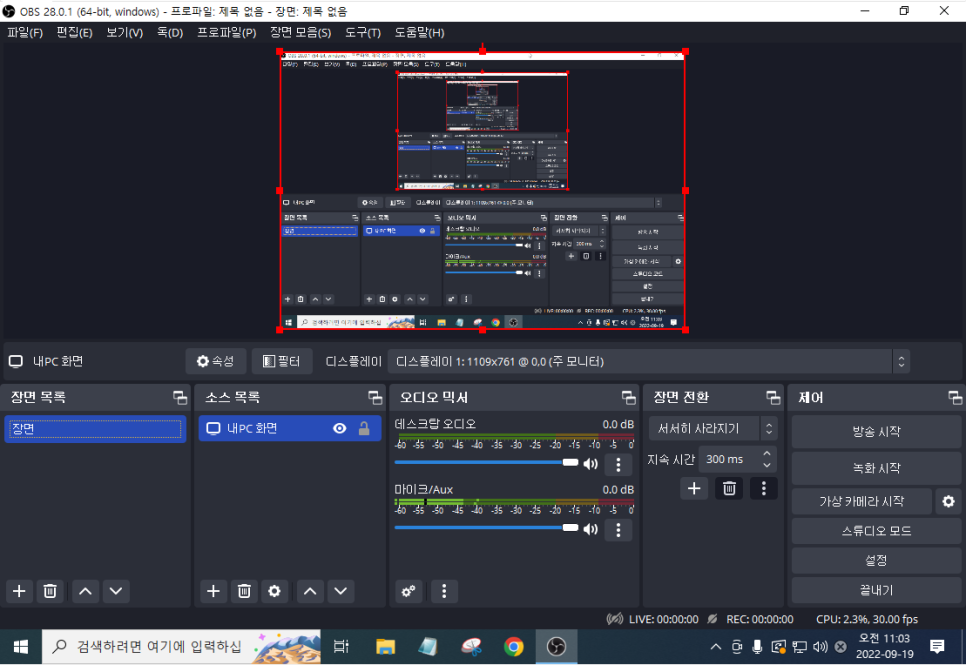
Task: Click the OBS Studio taskbar icon
Action: (x=556, y=647)
